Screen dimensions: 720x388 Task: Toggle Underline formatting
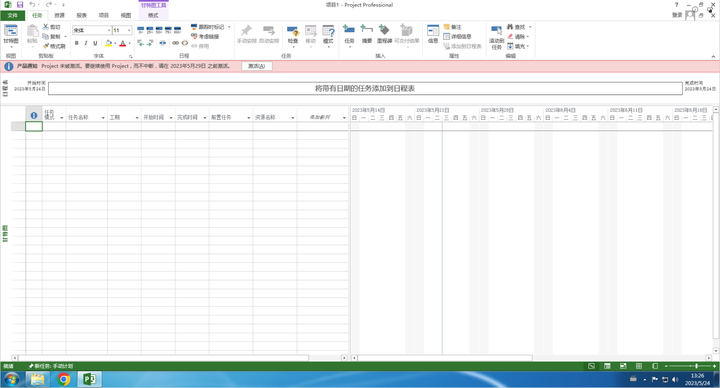(x=95, y=43)
